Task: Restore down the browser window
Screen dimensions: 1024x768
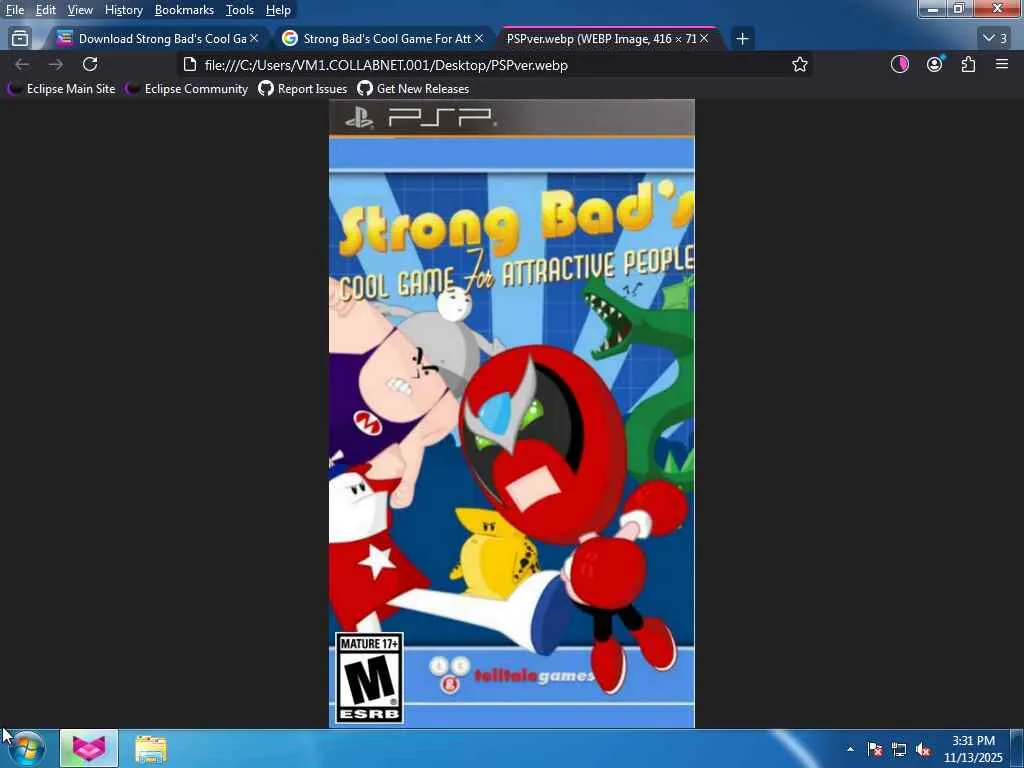Action: (x=959, y=8)
